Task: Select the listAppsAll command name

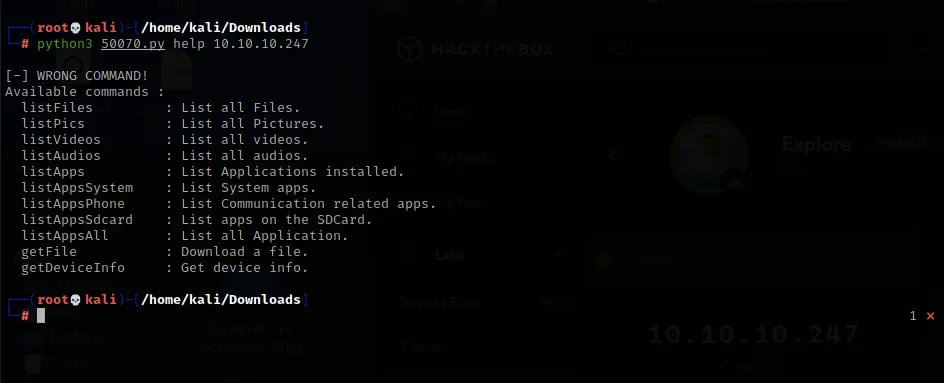Action: click(65, 235)
